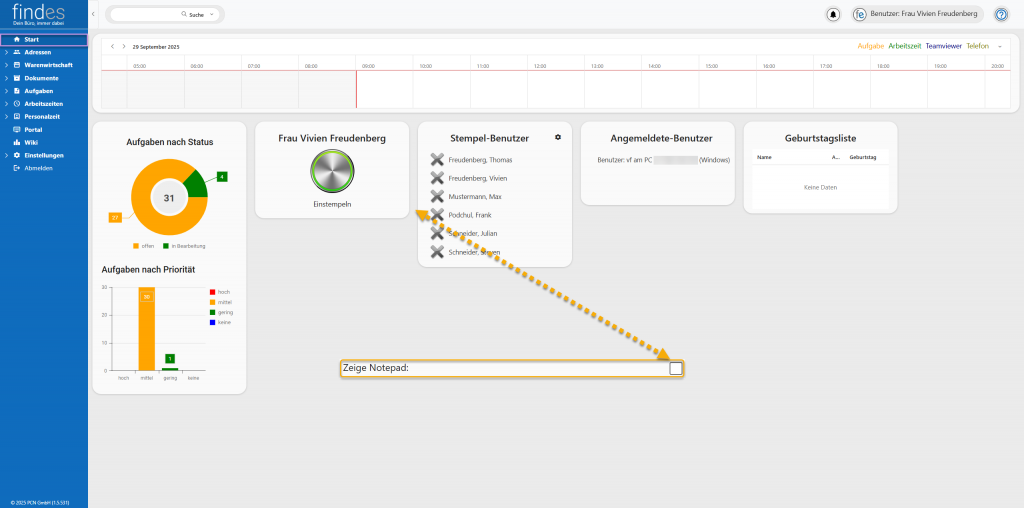Expand the Warenwirtschaft sidebar section

tap(5, 65)
